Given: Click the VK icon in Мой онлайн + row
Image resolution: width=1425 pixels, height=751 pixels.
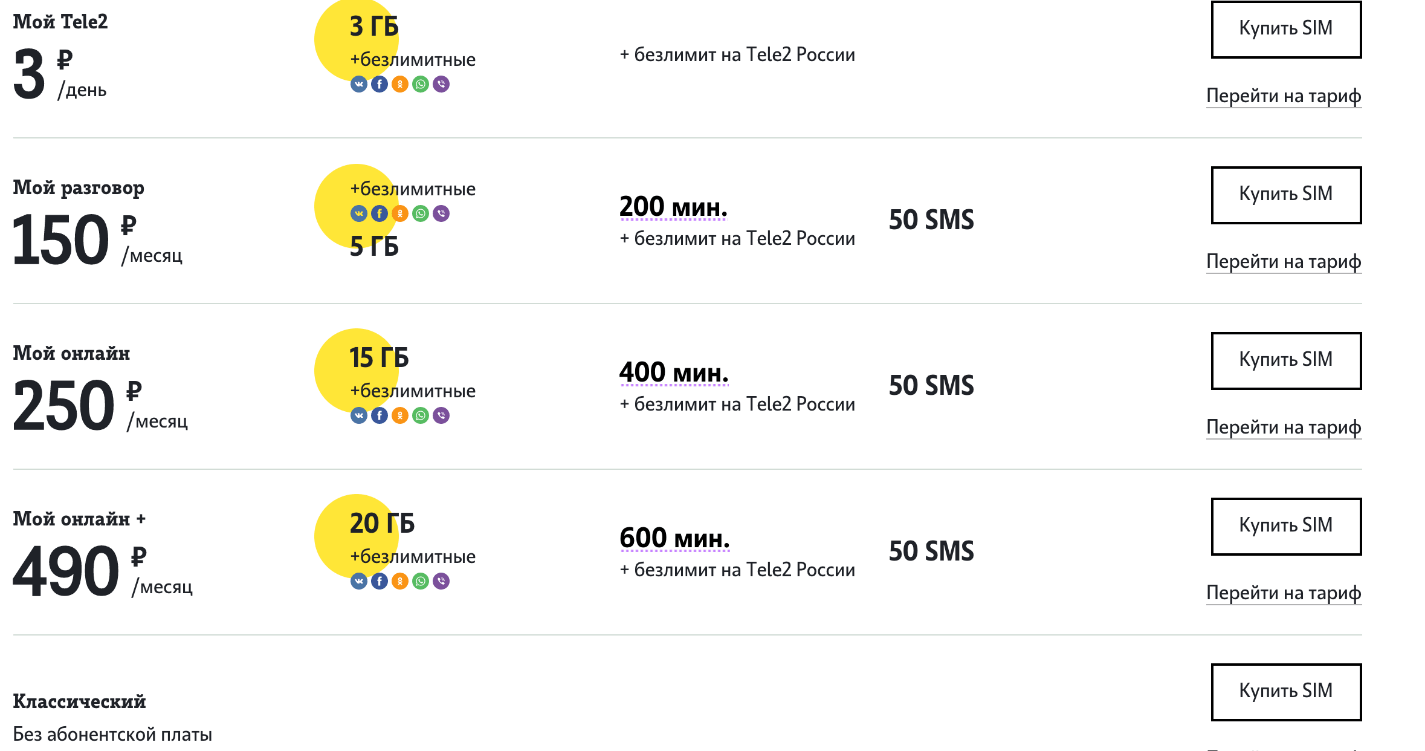Looking at the screenshot, I should click(x=359, y=581).
